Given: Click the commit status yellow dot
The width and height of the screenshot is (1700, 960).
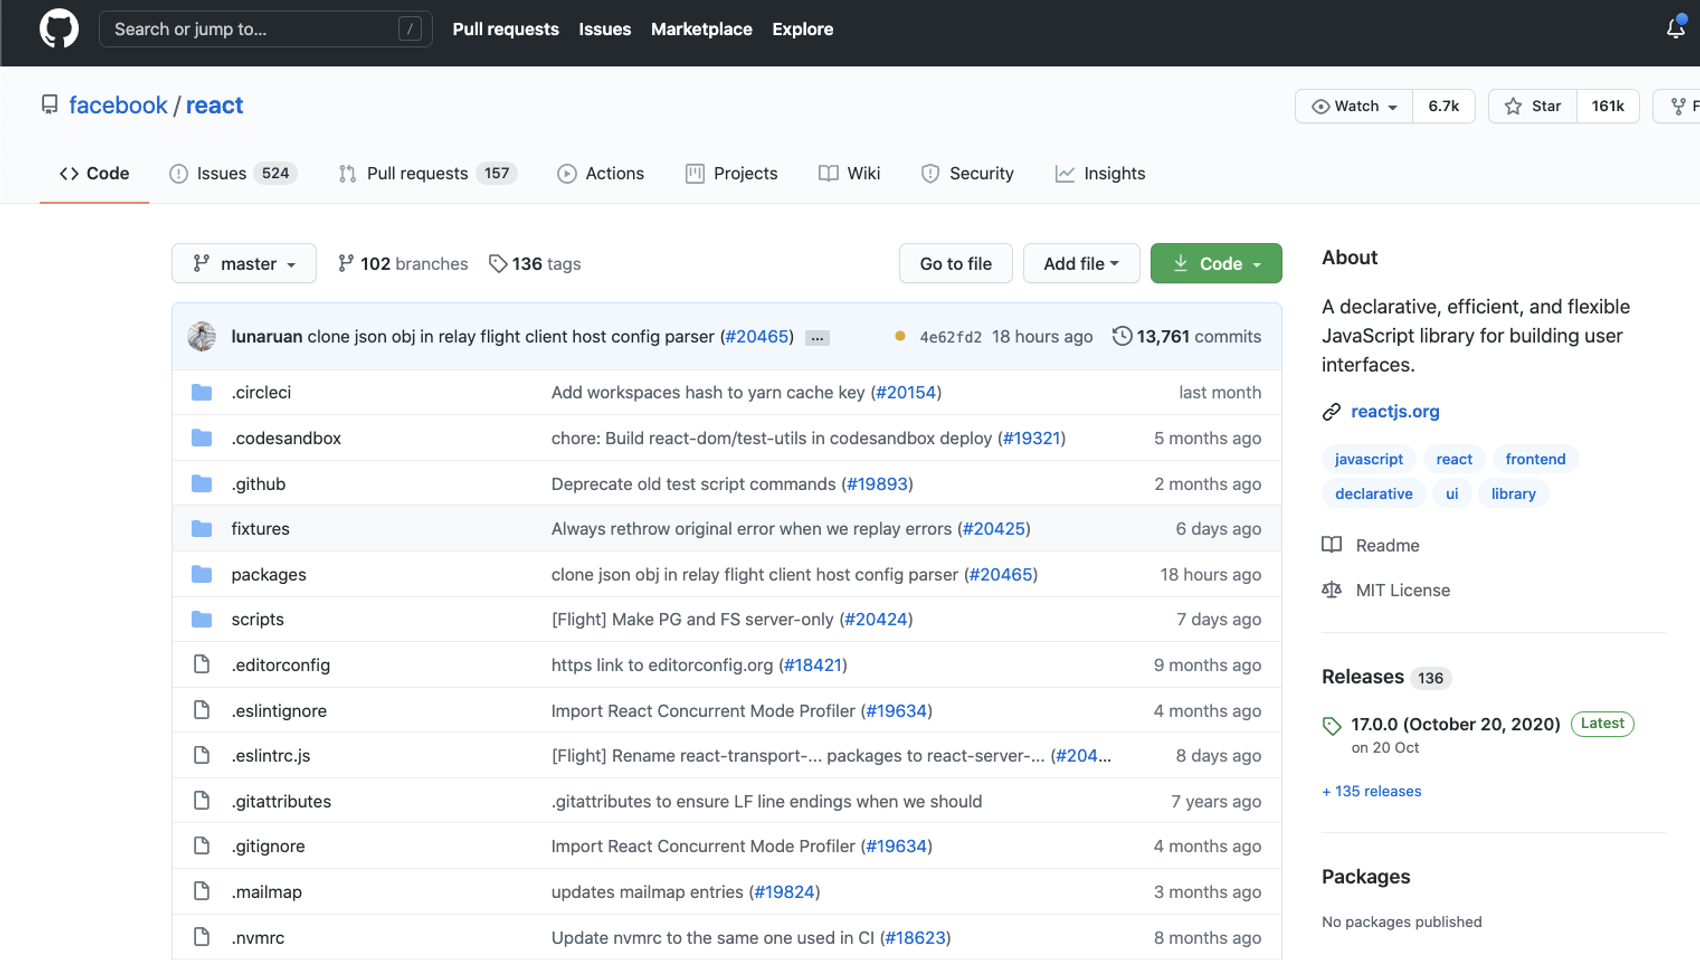Looking at the screenshot, I should coord(900,336).
